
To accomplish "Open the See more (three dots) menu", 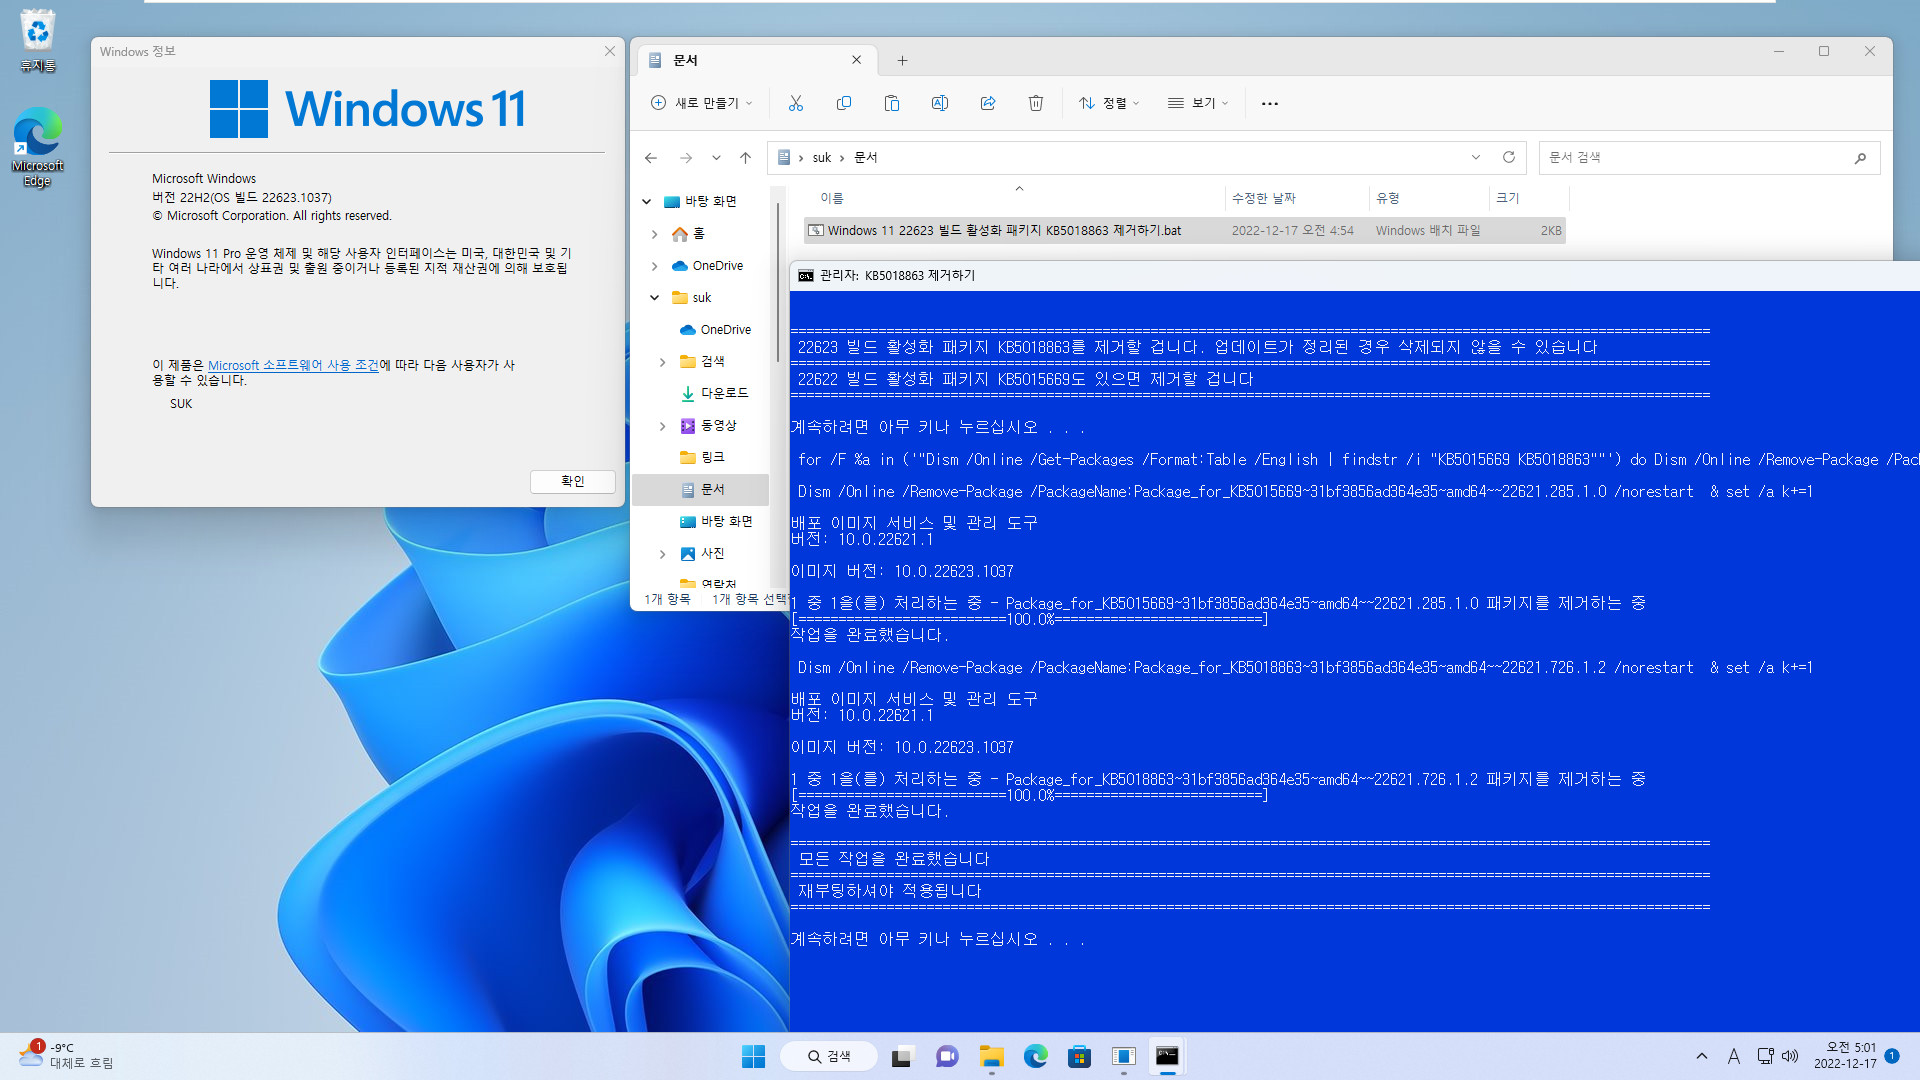I will point(1270,103).
